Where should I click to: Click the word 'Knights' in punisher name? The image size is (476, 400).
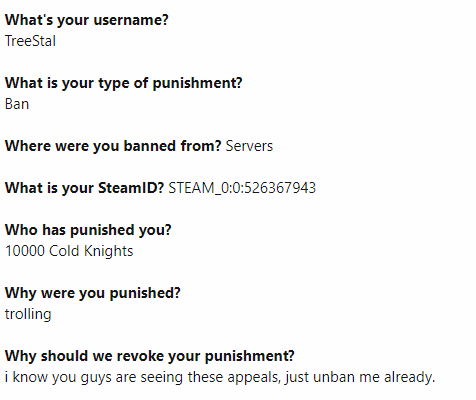pyautogui.click(x=108, y=251)
